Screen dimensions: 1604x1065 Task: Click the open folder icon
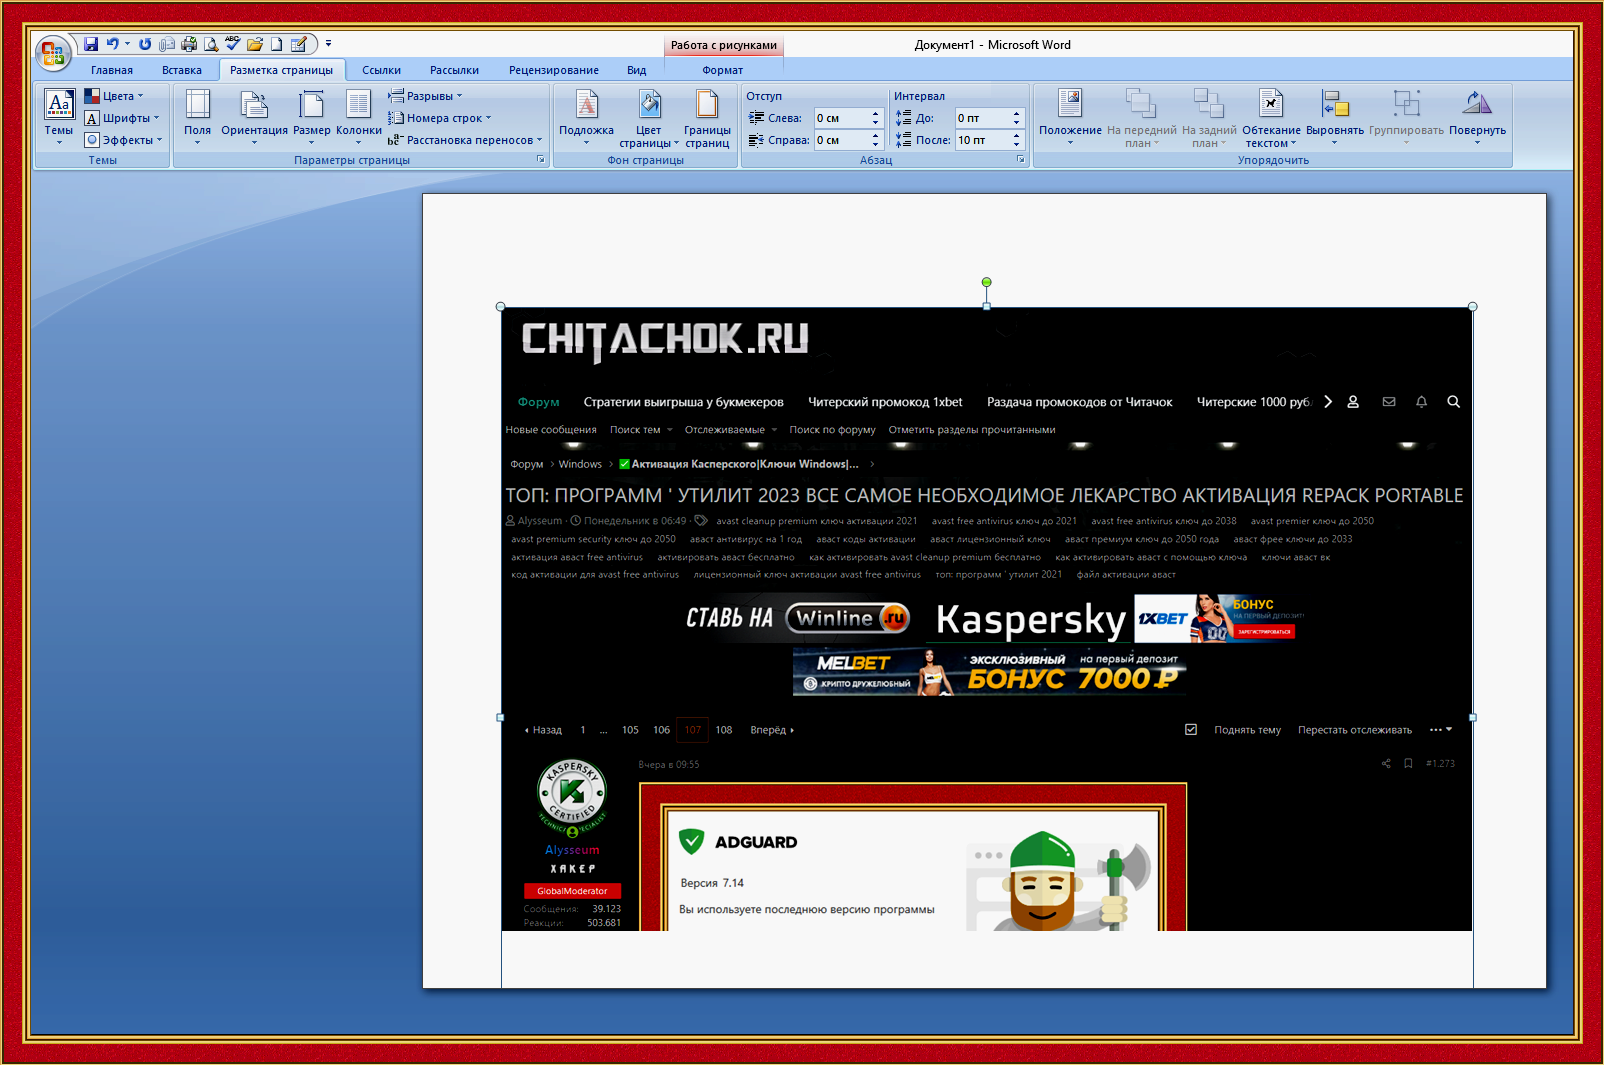255,44
